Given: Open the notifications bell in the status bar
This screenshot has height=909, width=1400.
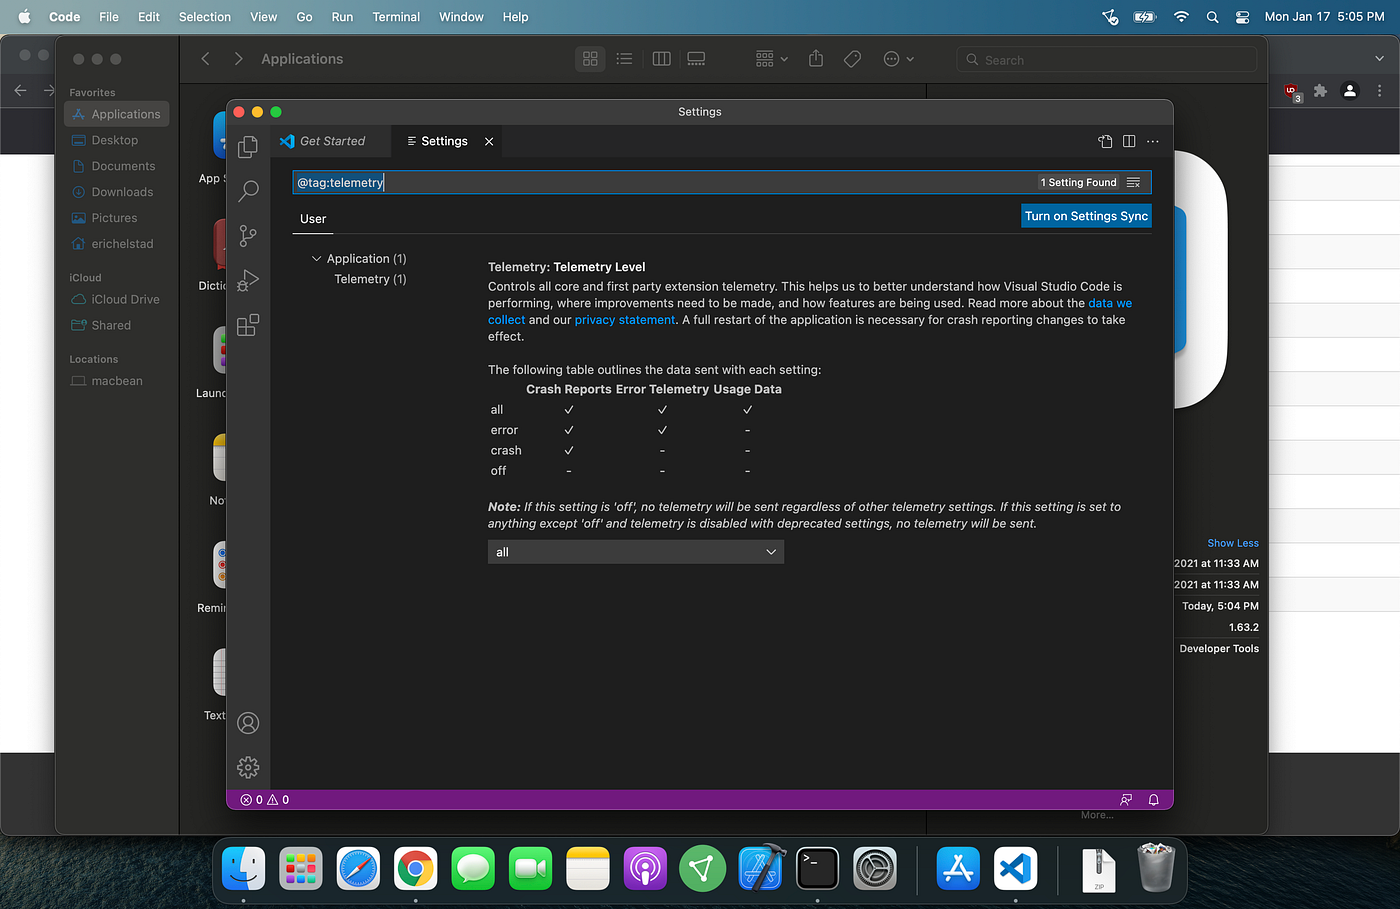Looking at the screenshot, I should coord(1154,799).
